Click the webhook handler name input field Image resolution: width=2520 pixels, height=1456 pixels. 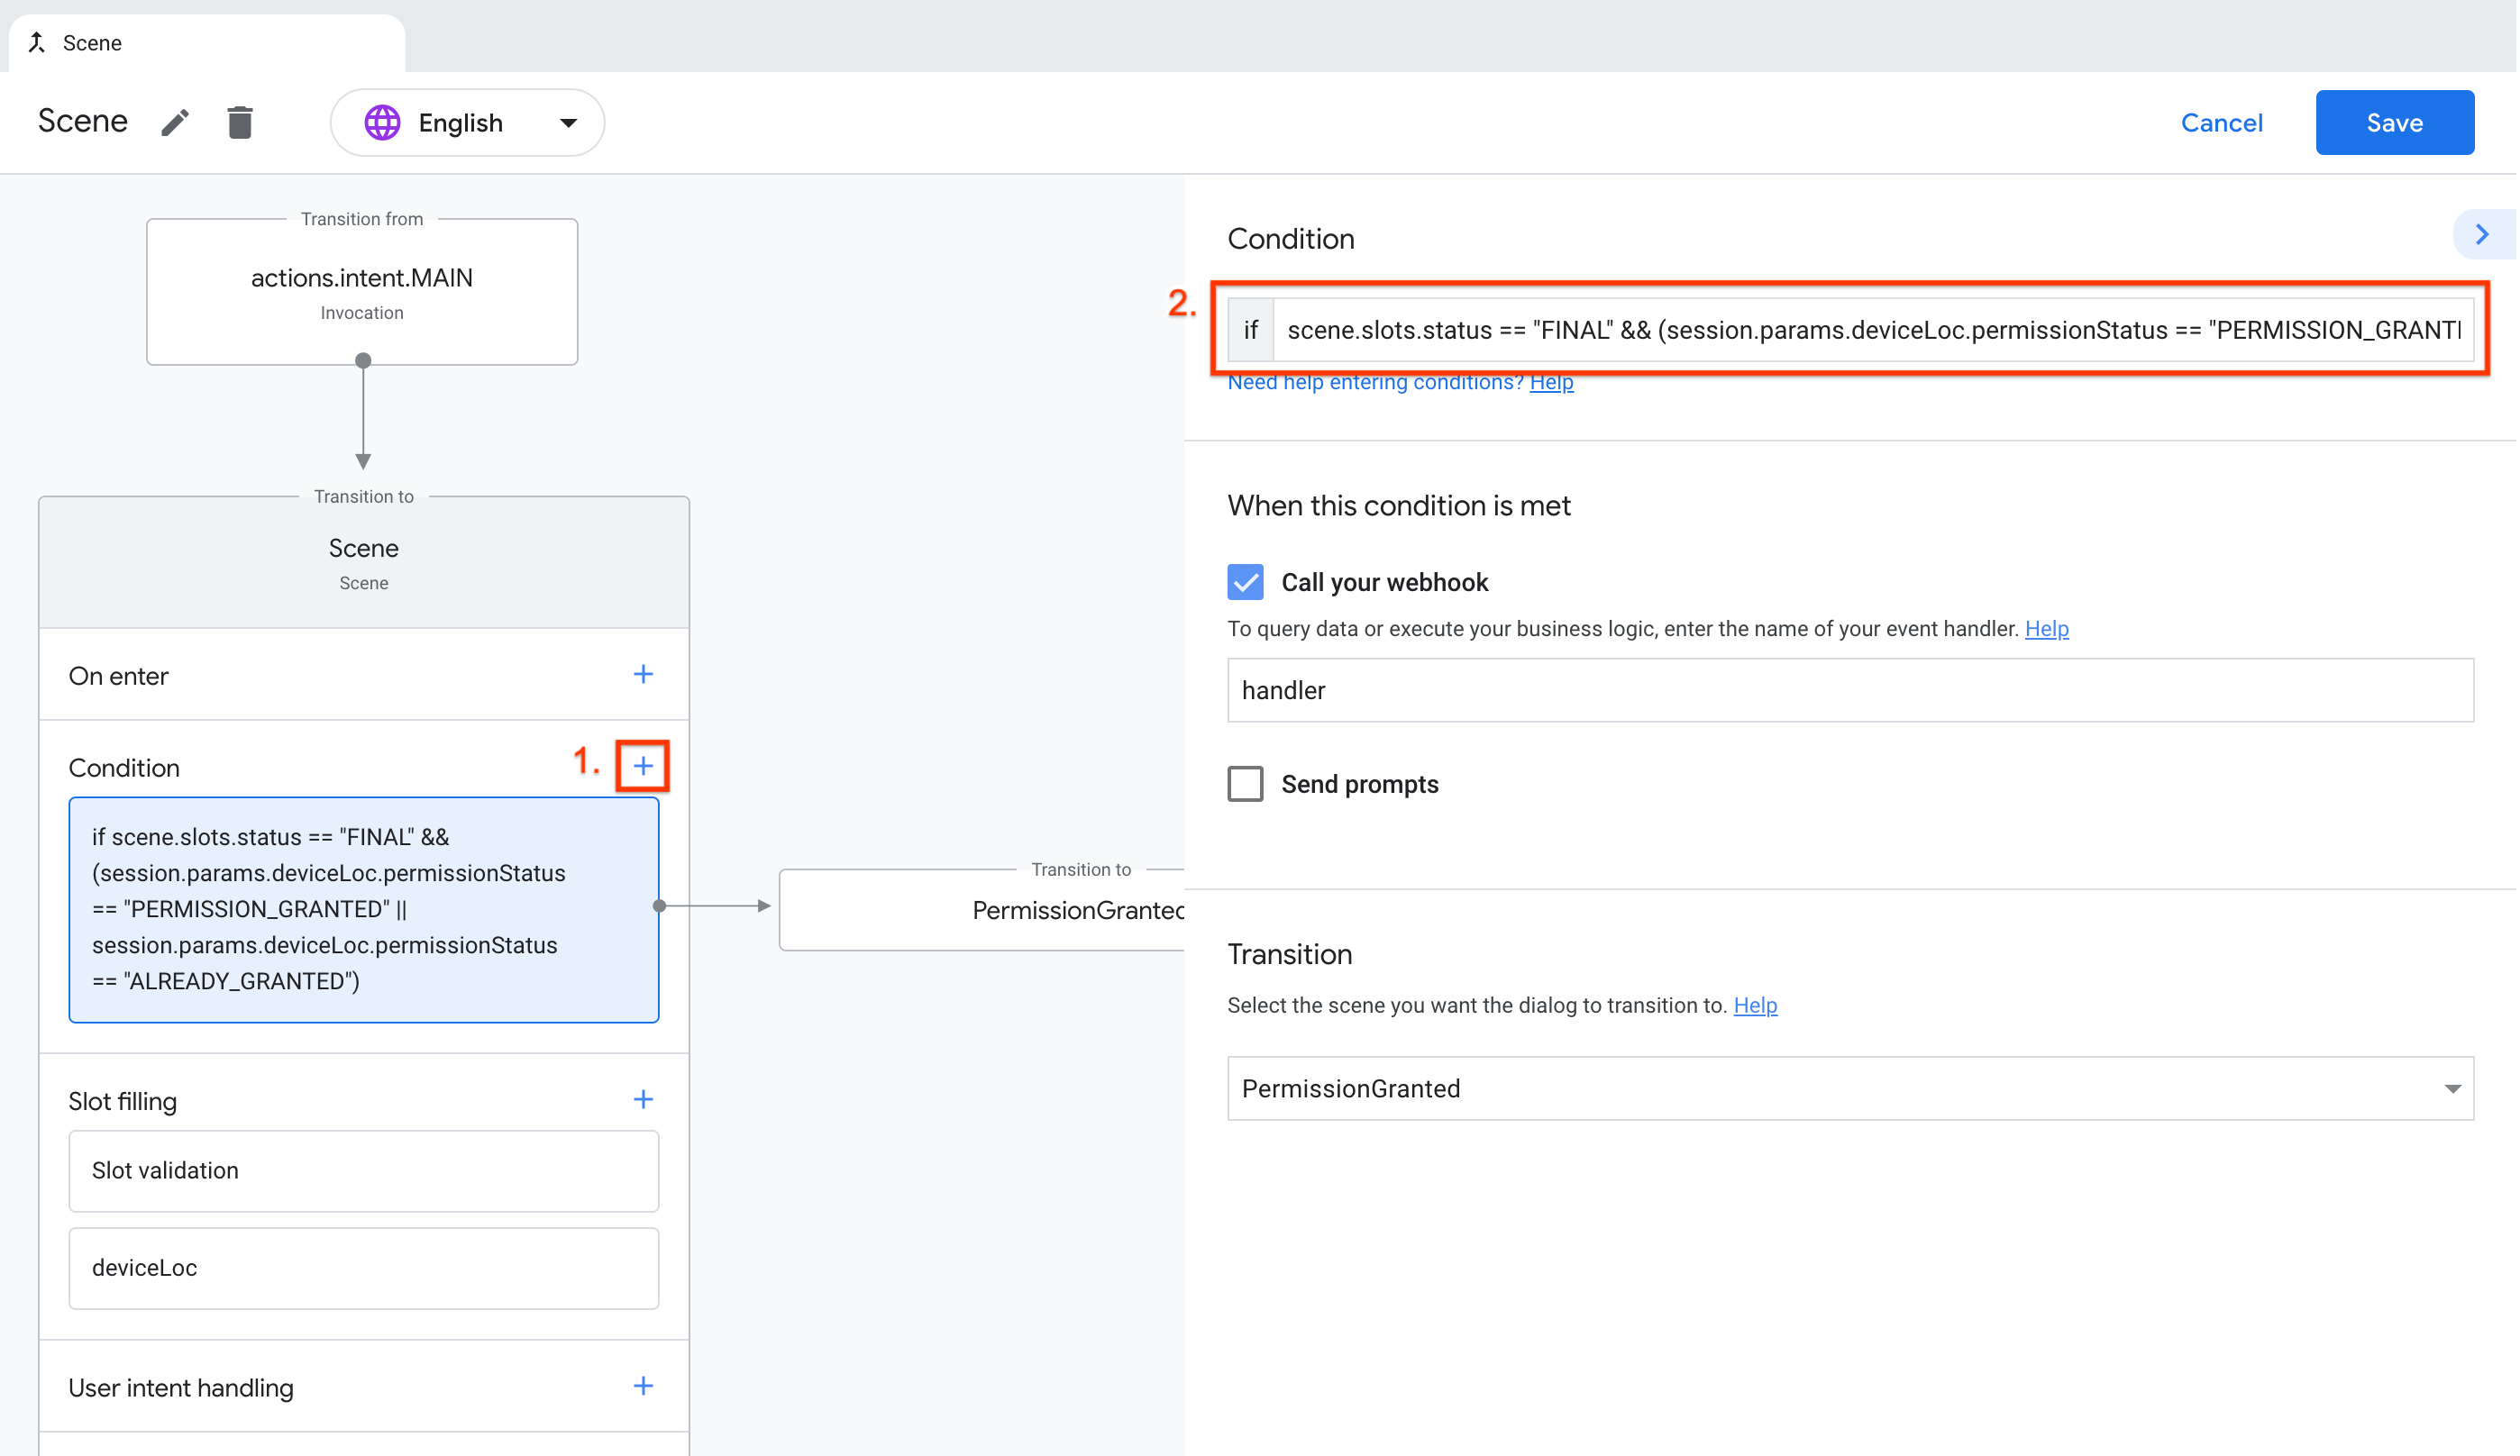1850,690
